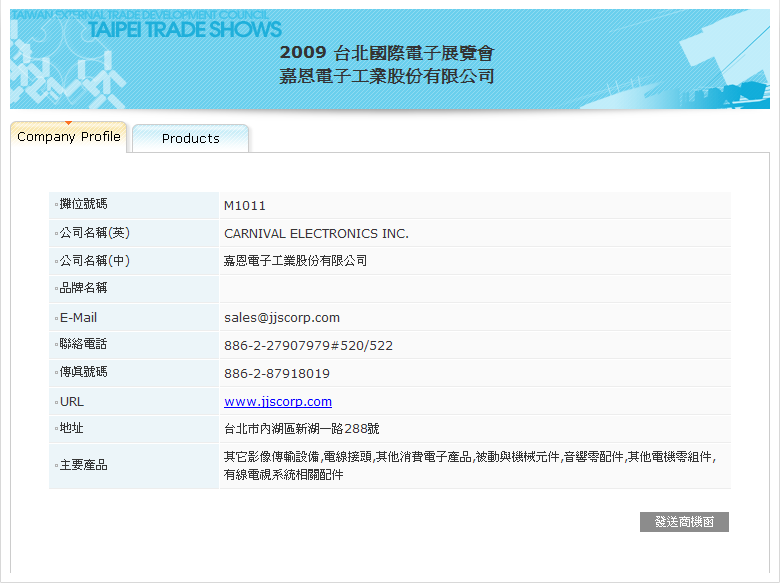Screen dimensions: 781x584
Task: Open the Products tab
Action: pyautogui.click(x=190, y=139)
